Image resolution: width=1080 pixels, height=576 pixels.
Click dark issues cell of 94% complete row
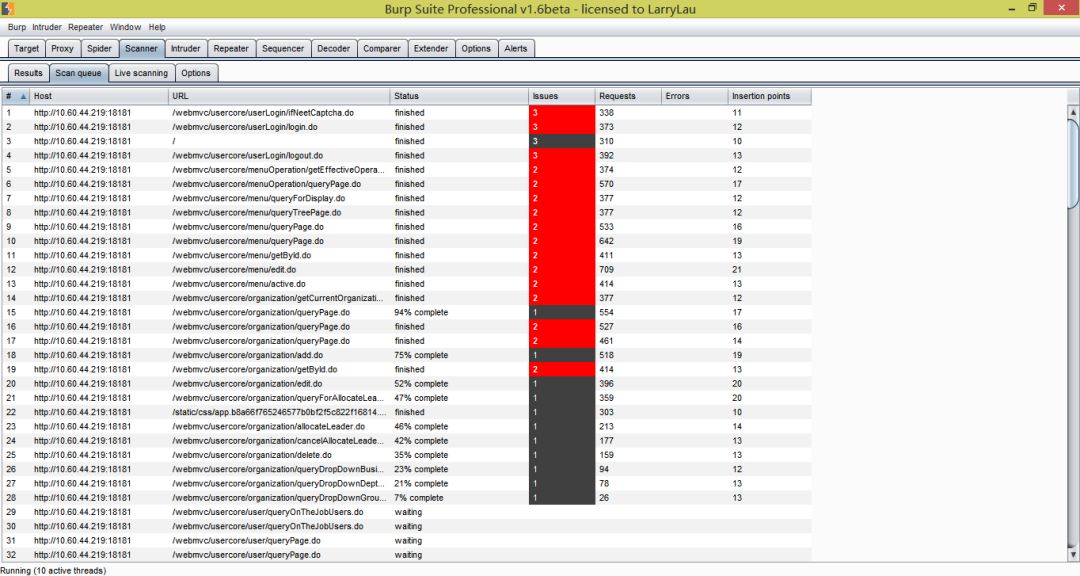[x=562, y=312]
